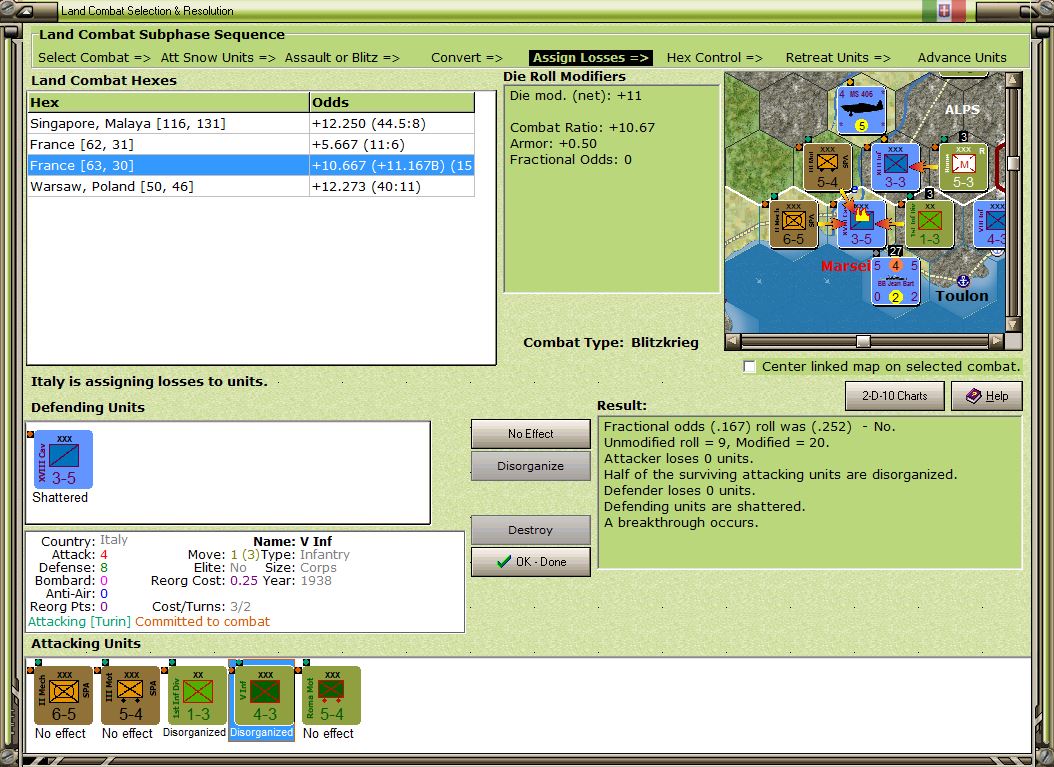Screen dimensions: 1054x767
Task: Click the Hex Control subphase step
Action: (715, 58)
